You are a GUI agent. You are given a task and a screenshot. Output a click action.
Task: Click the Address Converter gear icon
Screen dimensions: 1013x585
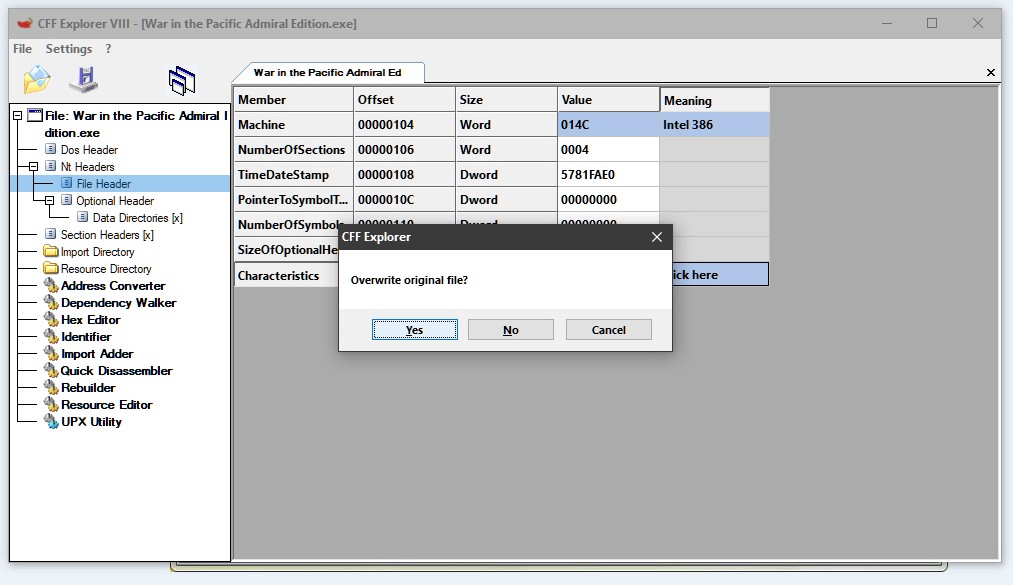tap(51, 285)
